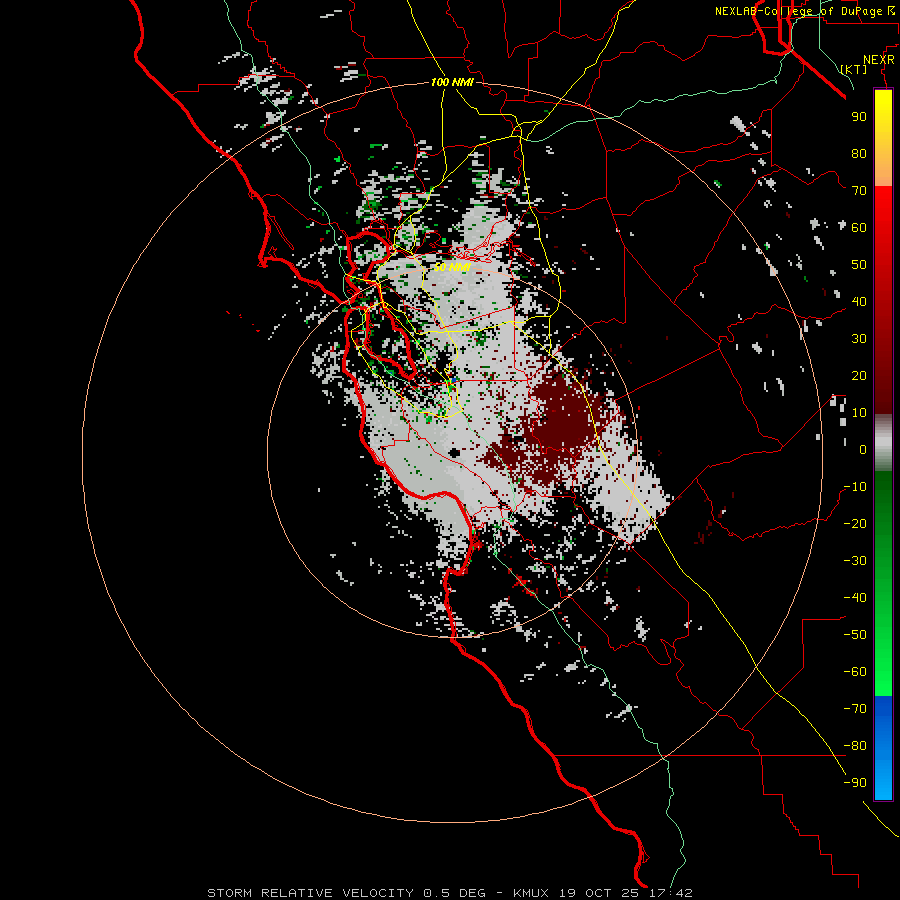
Task: Pick the gray zero-velocity segment of color bar
Action: click(x=883, y=443)
